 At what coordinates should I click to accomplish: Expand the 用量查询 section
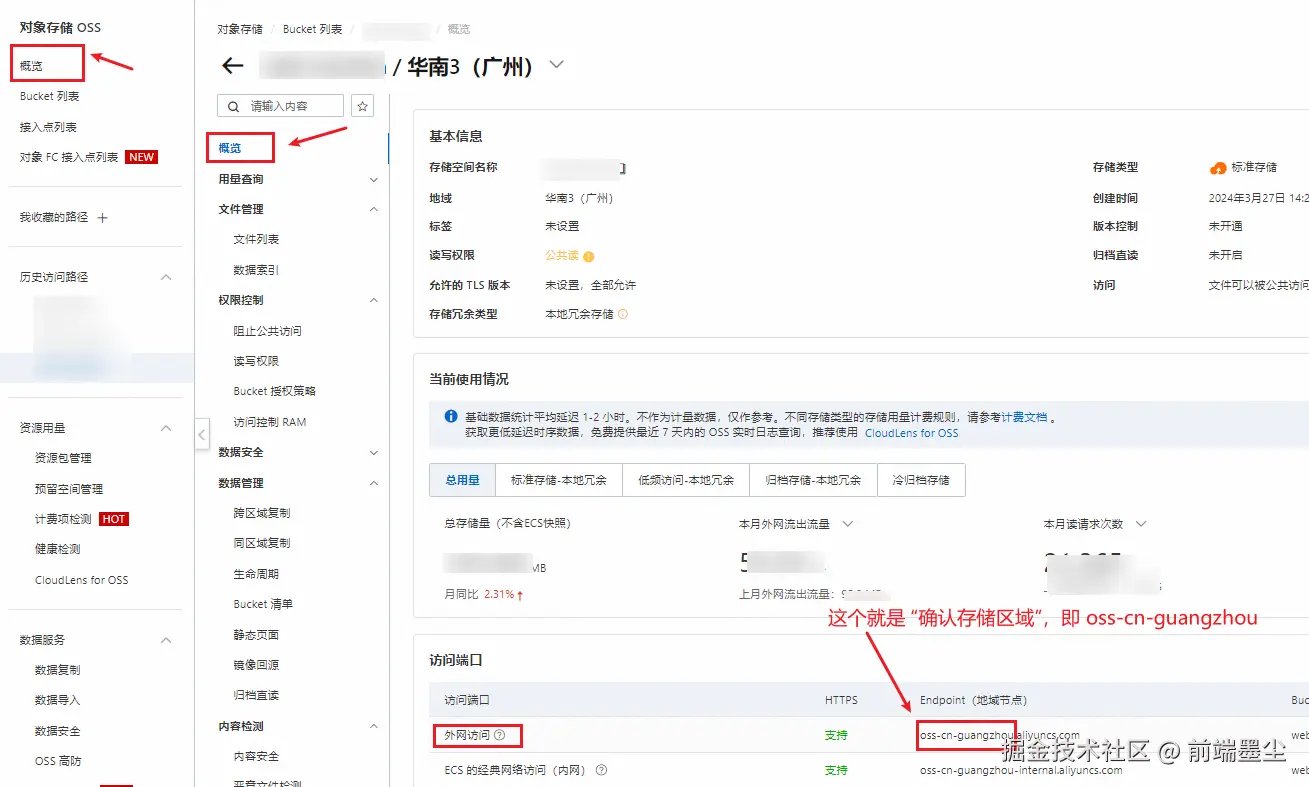click(x=374, y=180)
